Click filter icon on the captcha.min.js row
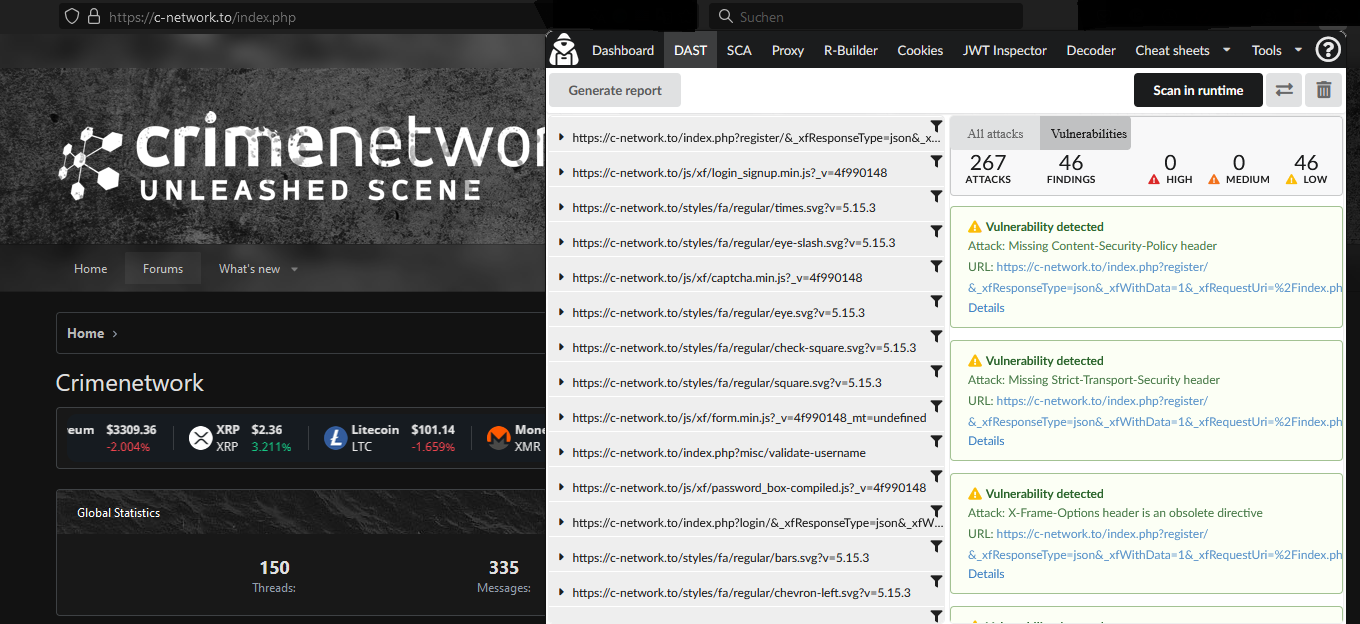Viewport: 1360px width, 624px height. click(x=936, y=266)
